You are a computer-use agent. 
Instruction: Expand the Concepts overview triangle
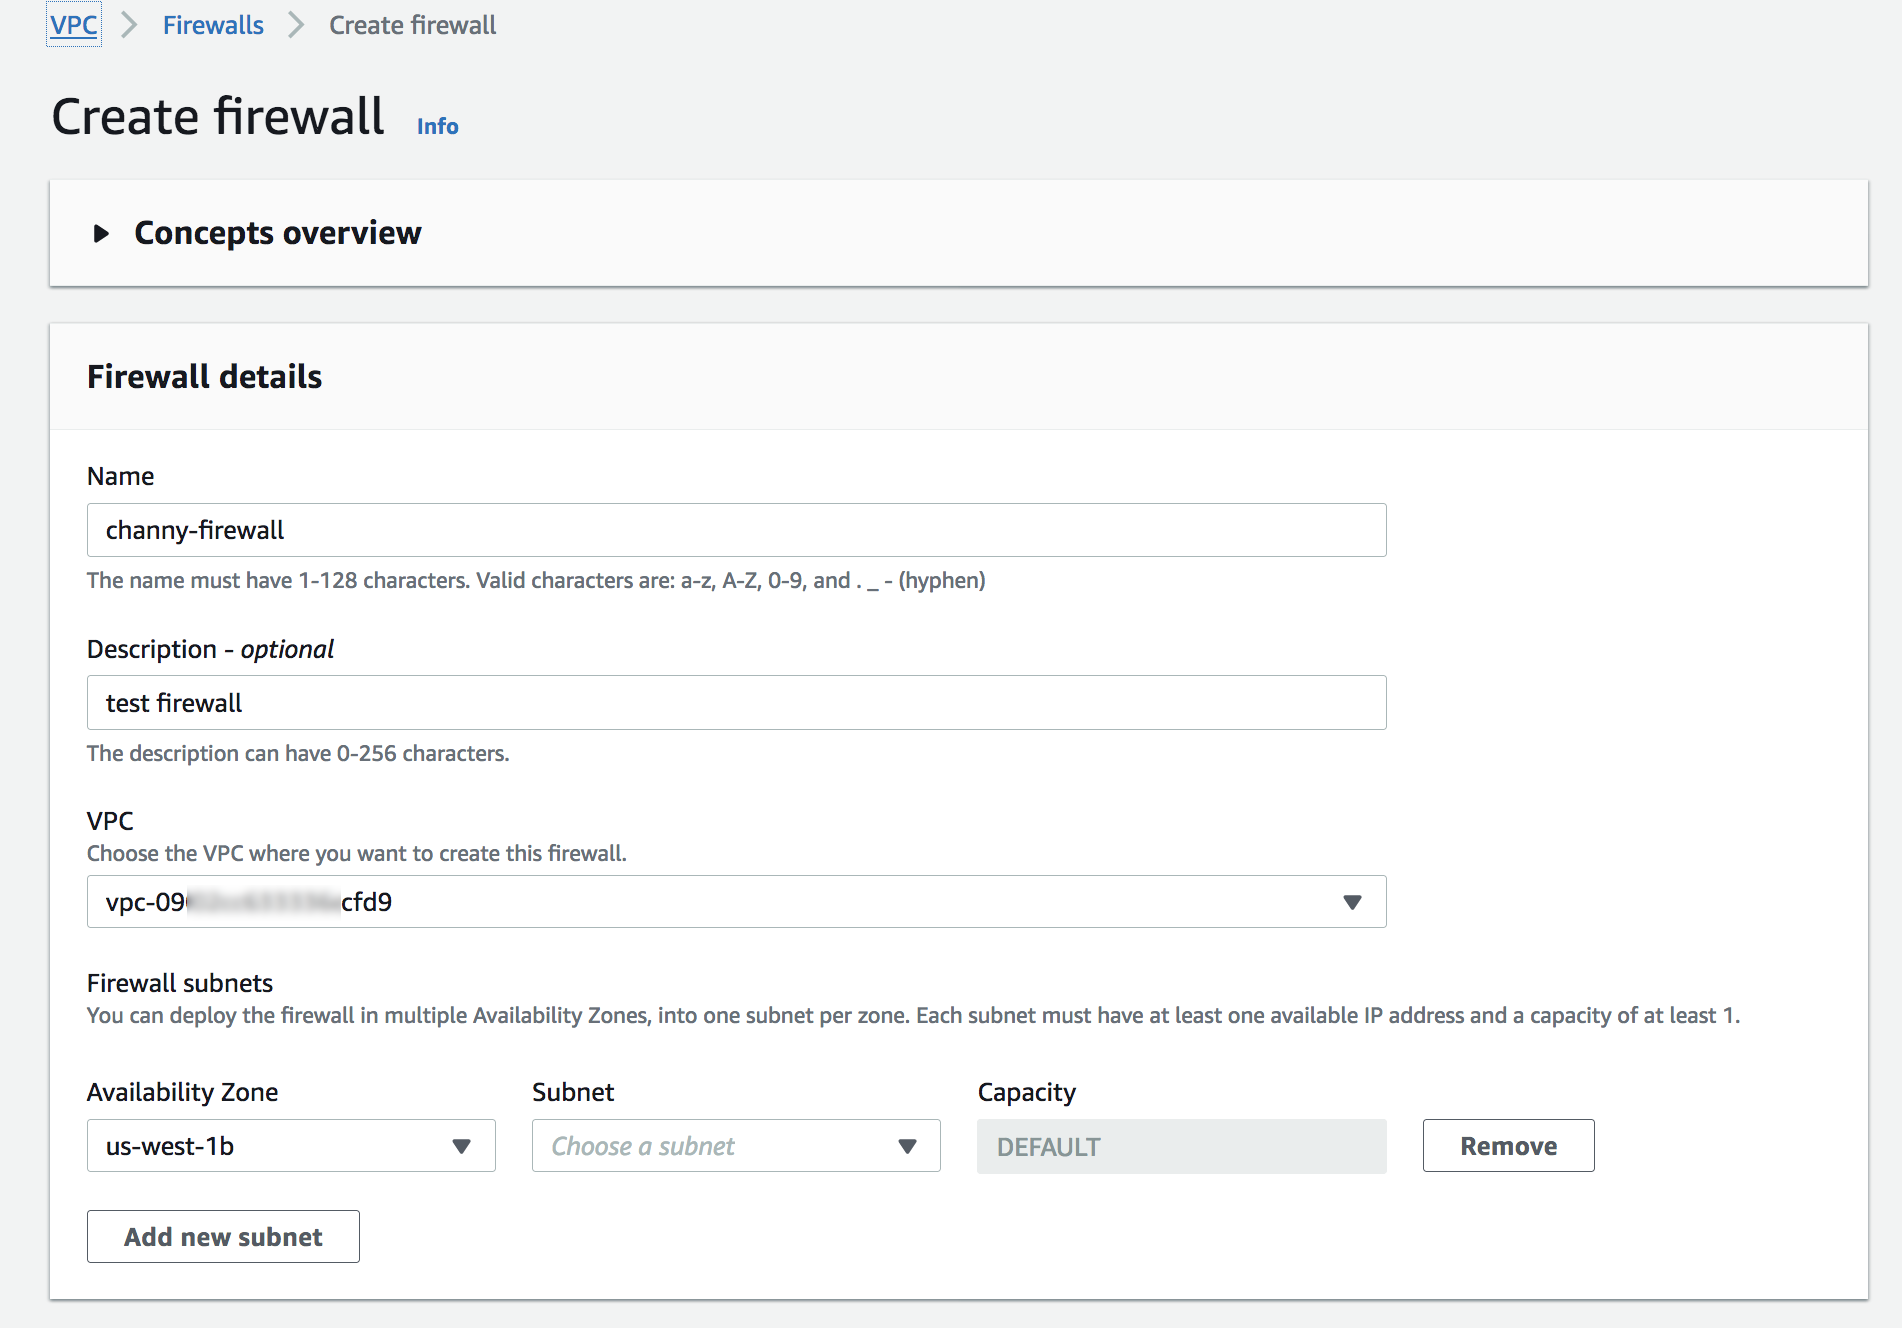point(101,234)
